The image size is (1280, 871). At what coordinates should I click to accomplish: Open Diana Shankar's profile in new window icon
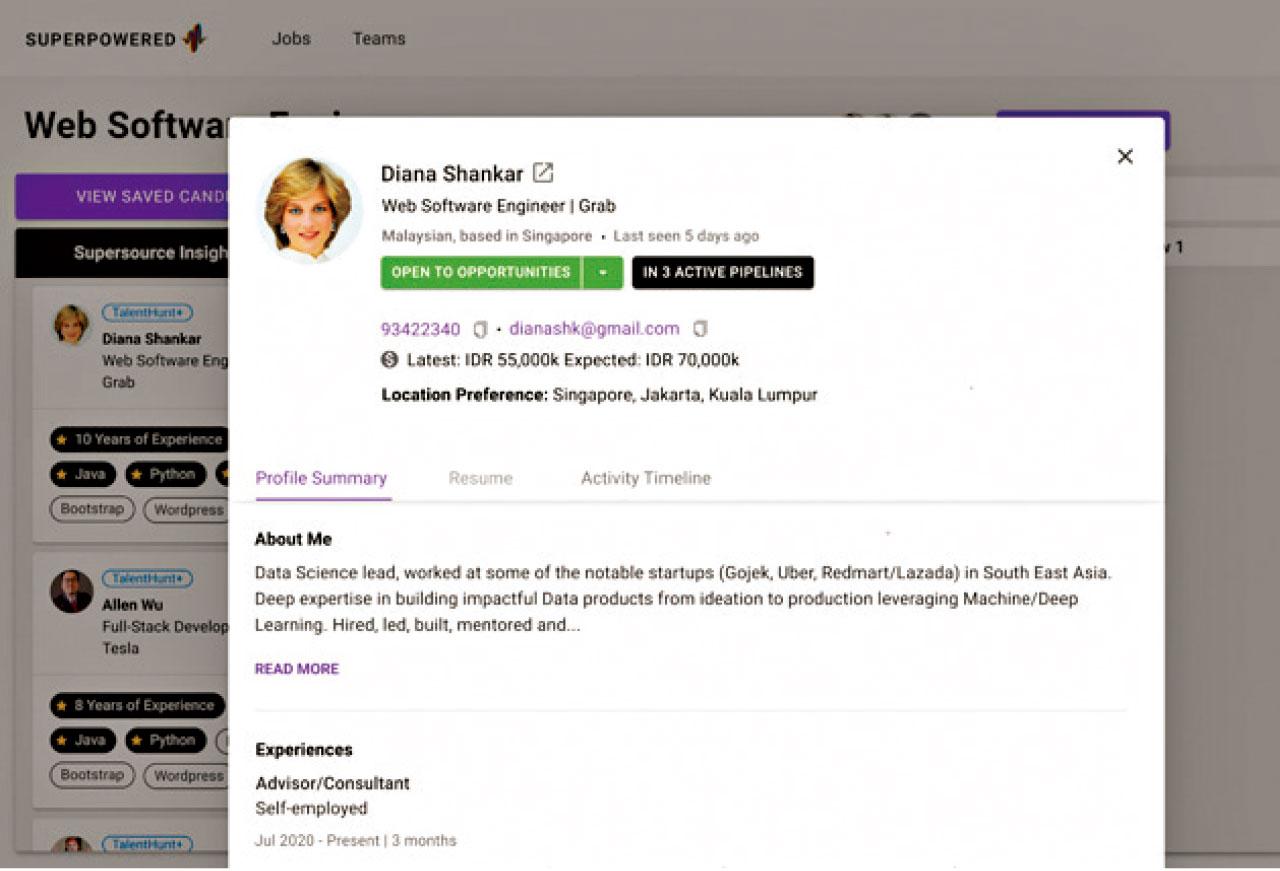(x=543, y=173)
